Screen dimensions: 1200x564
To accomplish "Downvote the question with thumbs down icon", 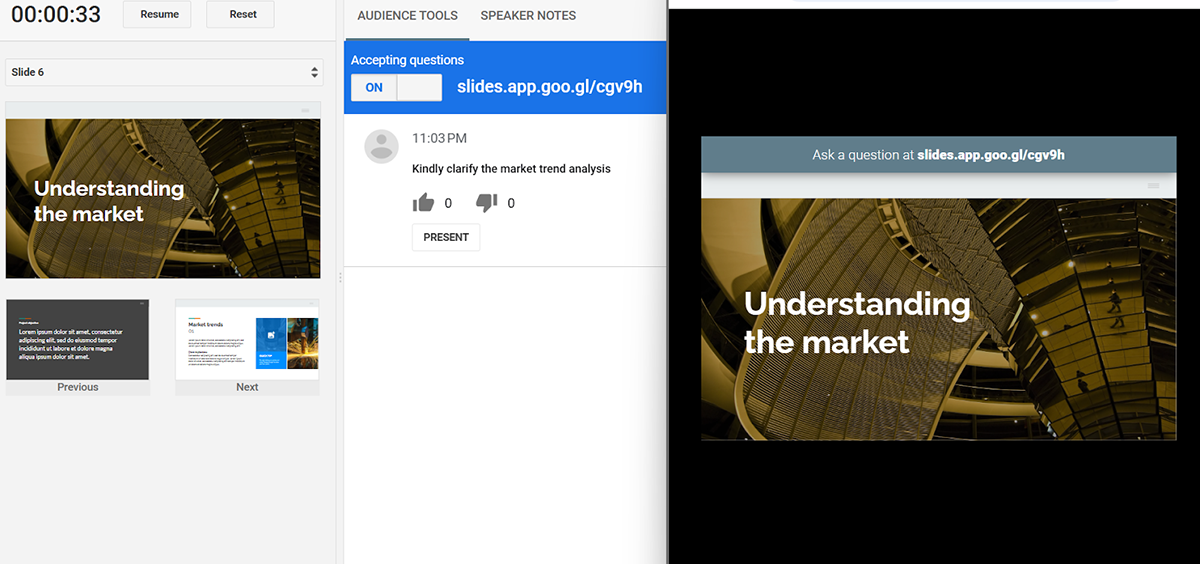I will 486,203.
